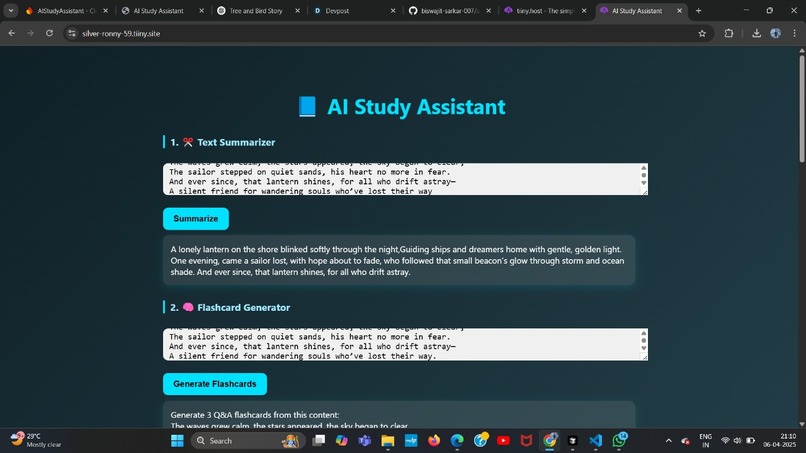806x453 pixels.
Task: Open Task View from taskbar
Action: (319, 441)
